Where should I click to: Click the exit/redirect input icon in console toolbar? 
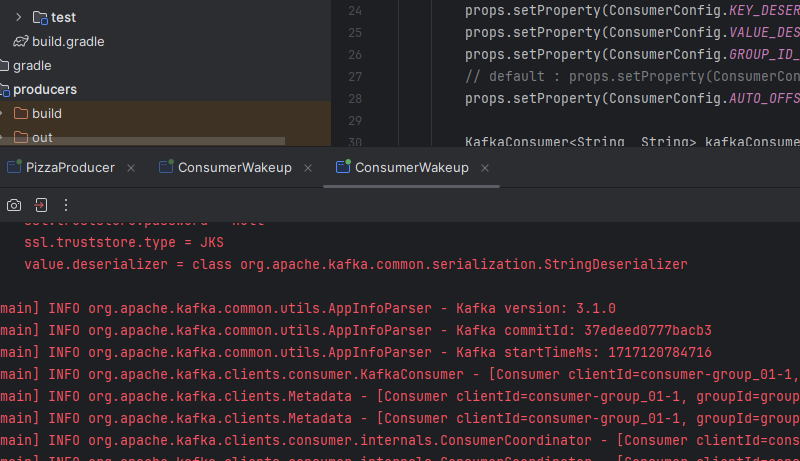coord(41,205)
